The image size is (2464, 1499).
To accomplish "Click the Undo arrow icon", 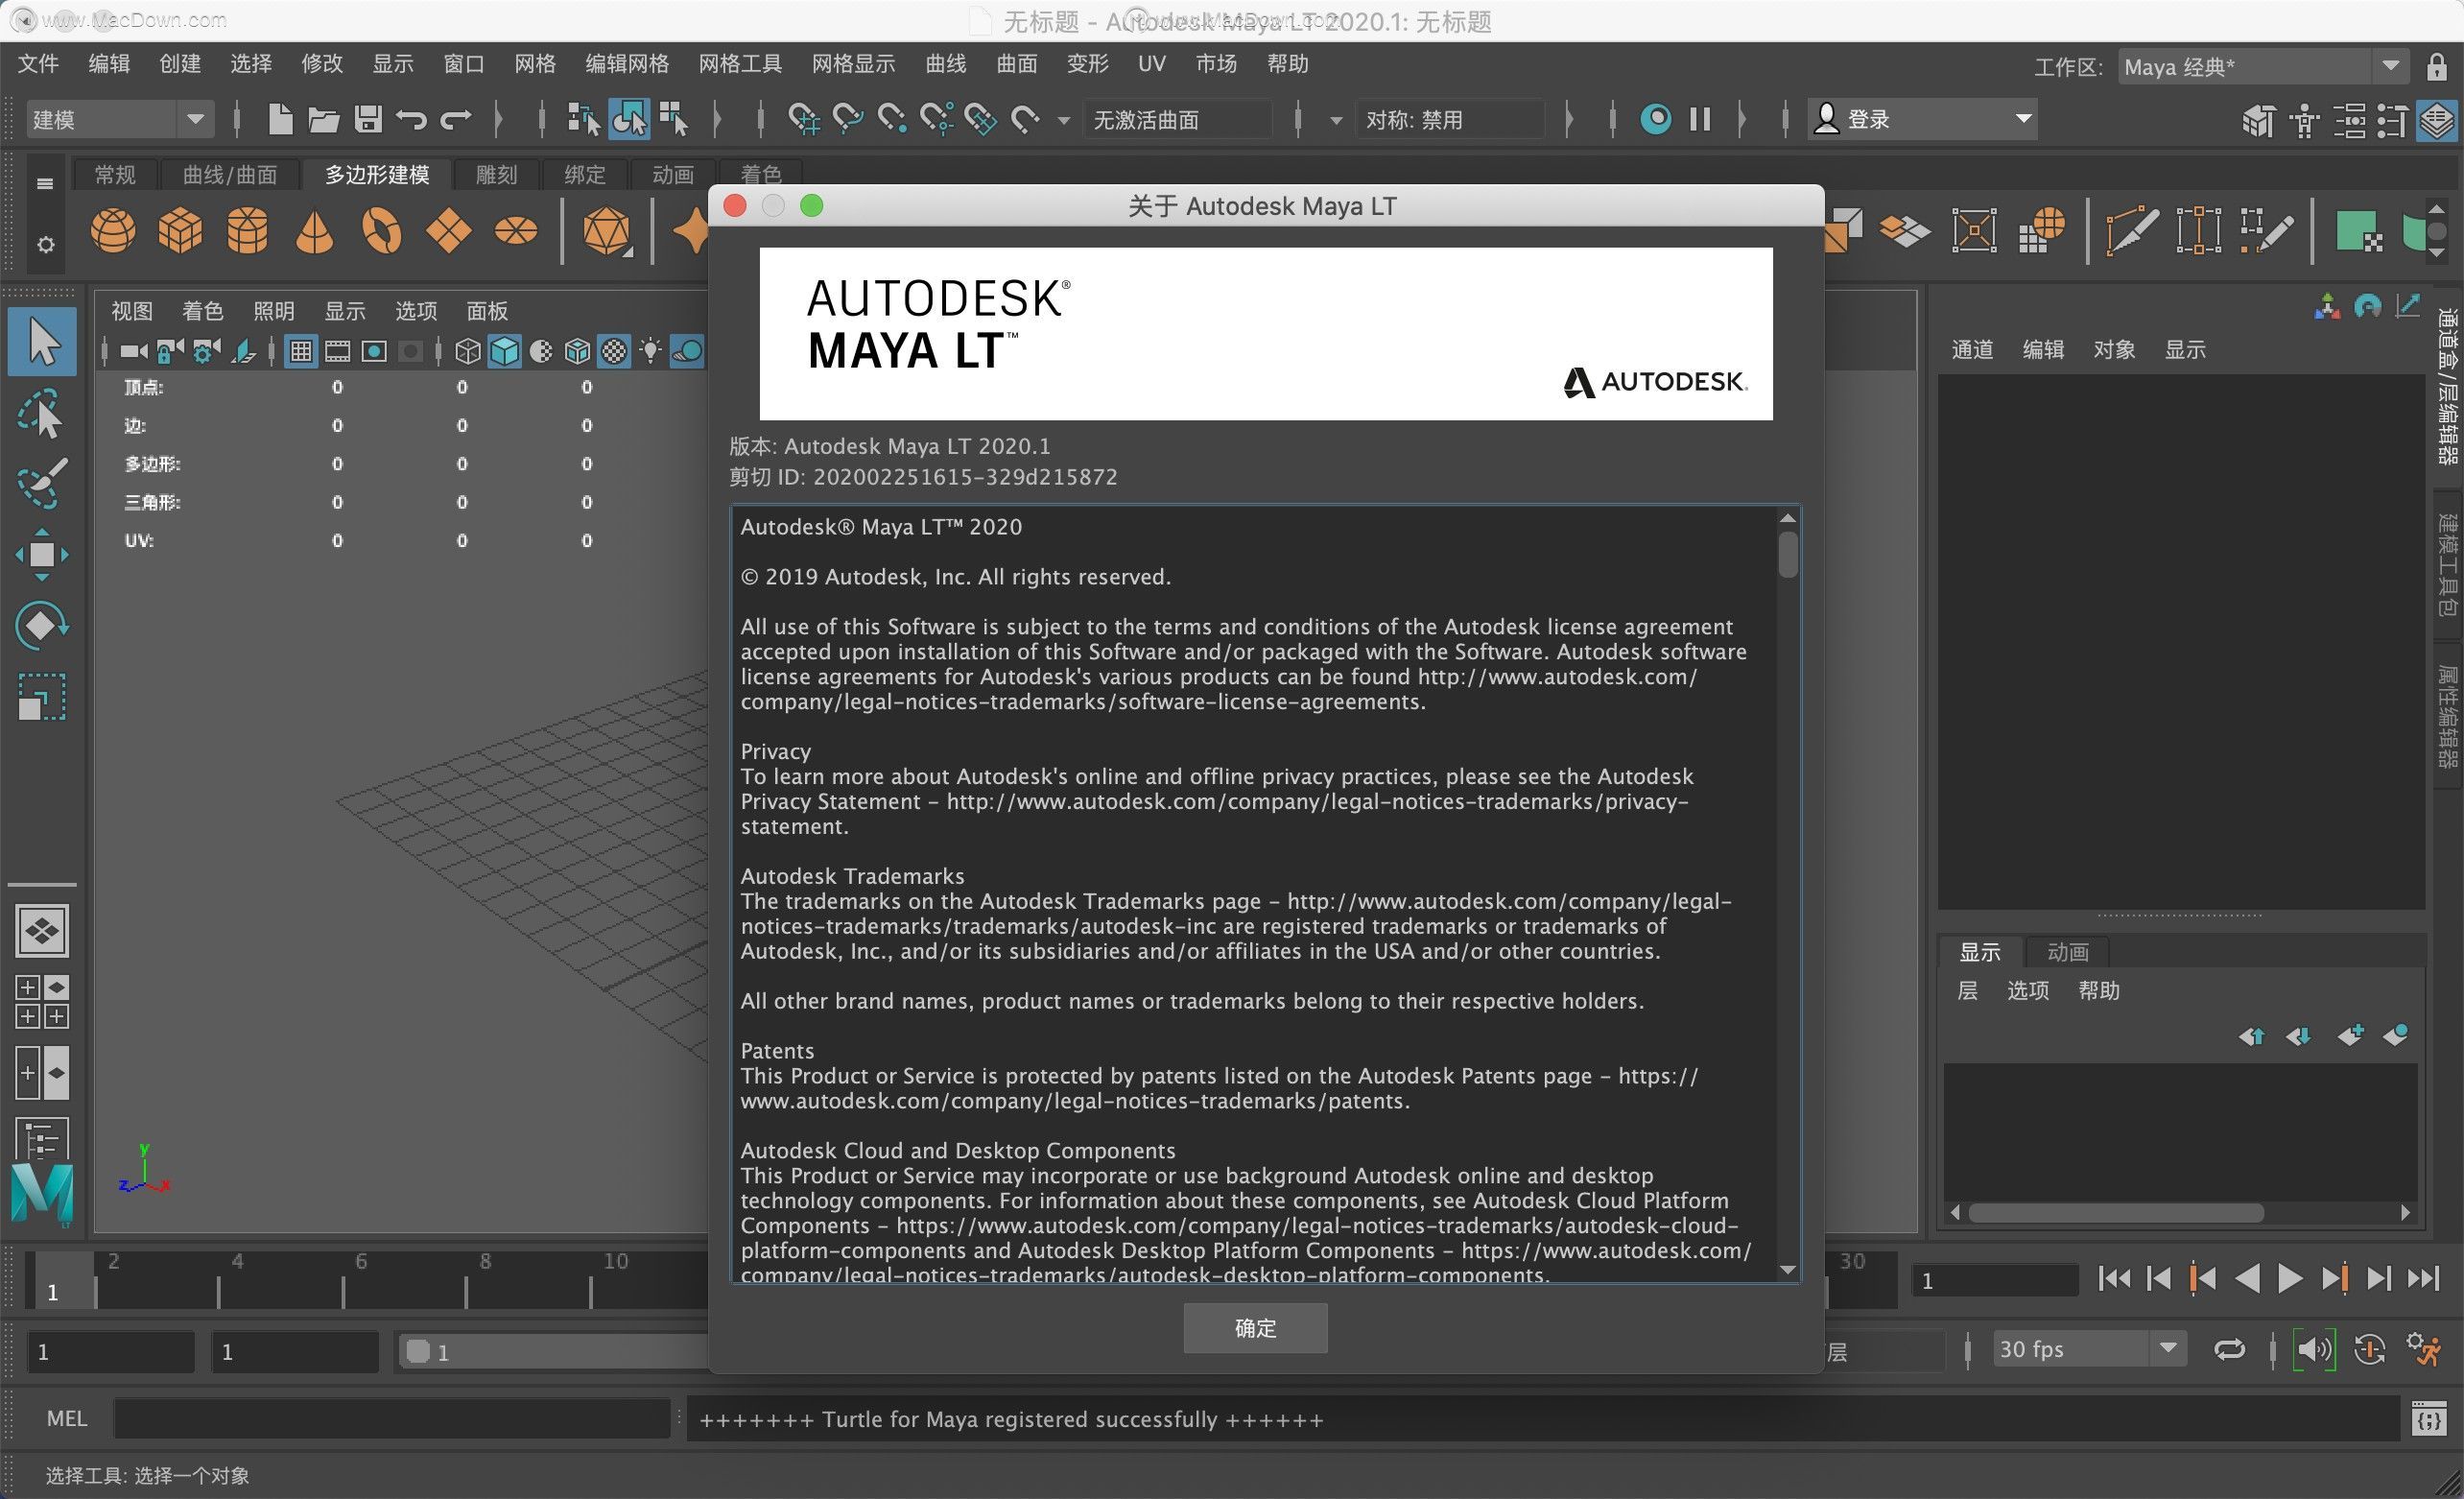I will tap(411, 120).
